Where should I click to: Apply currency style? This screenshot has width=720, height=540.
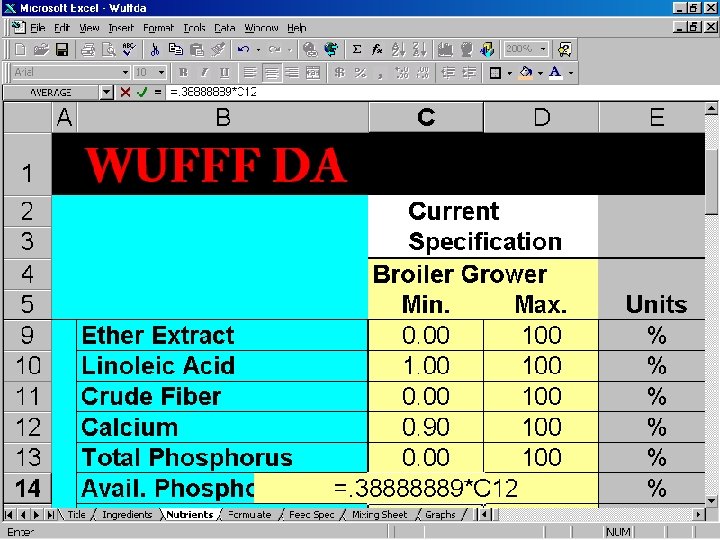click(x=339, y=73)
